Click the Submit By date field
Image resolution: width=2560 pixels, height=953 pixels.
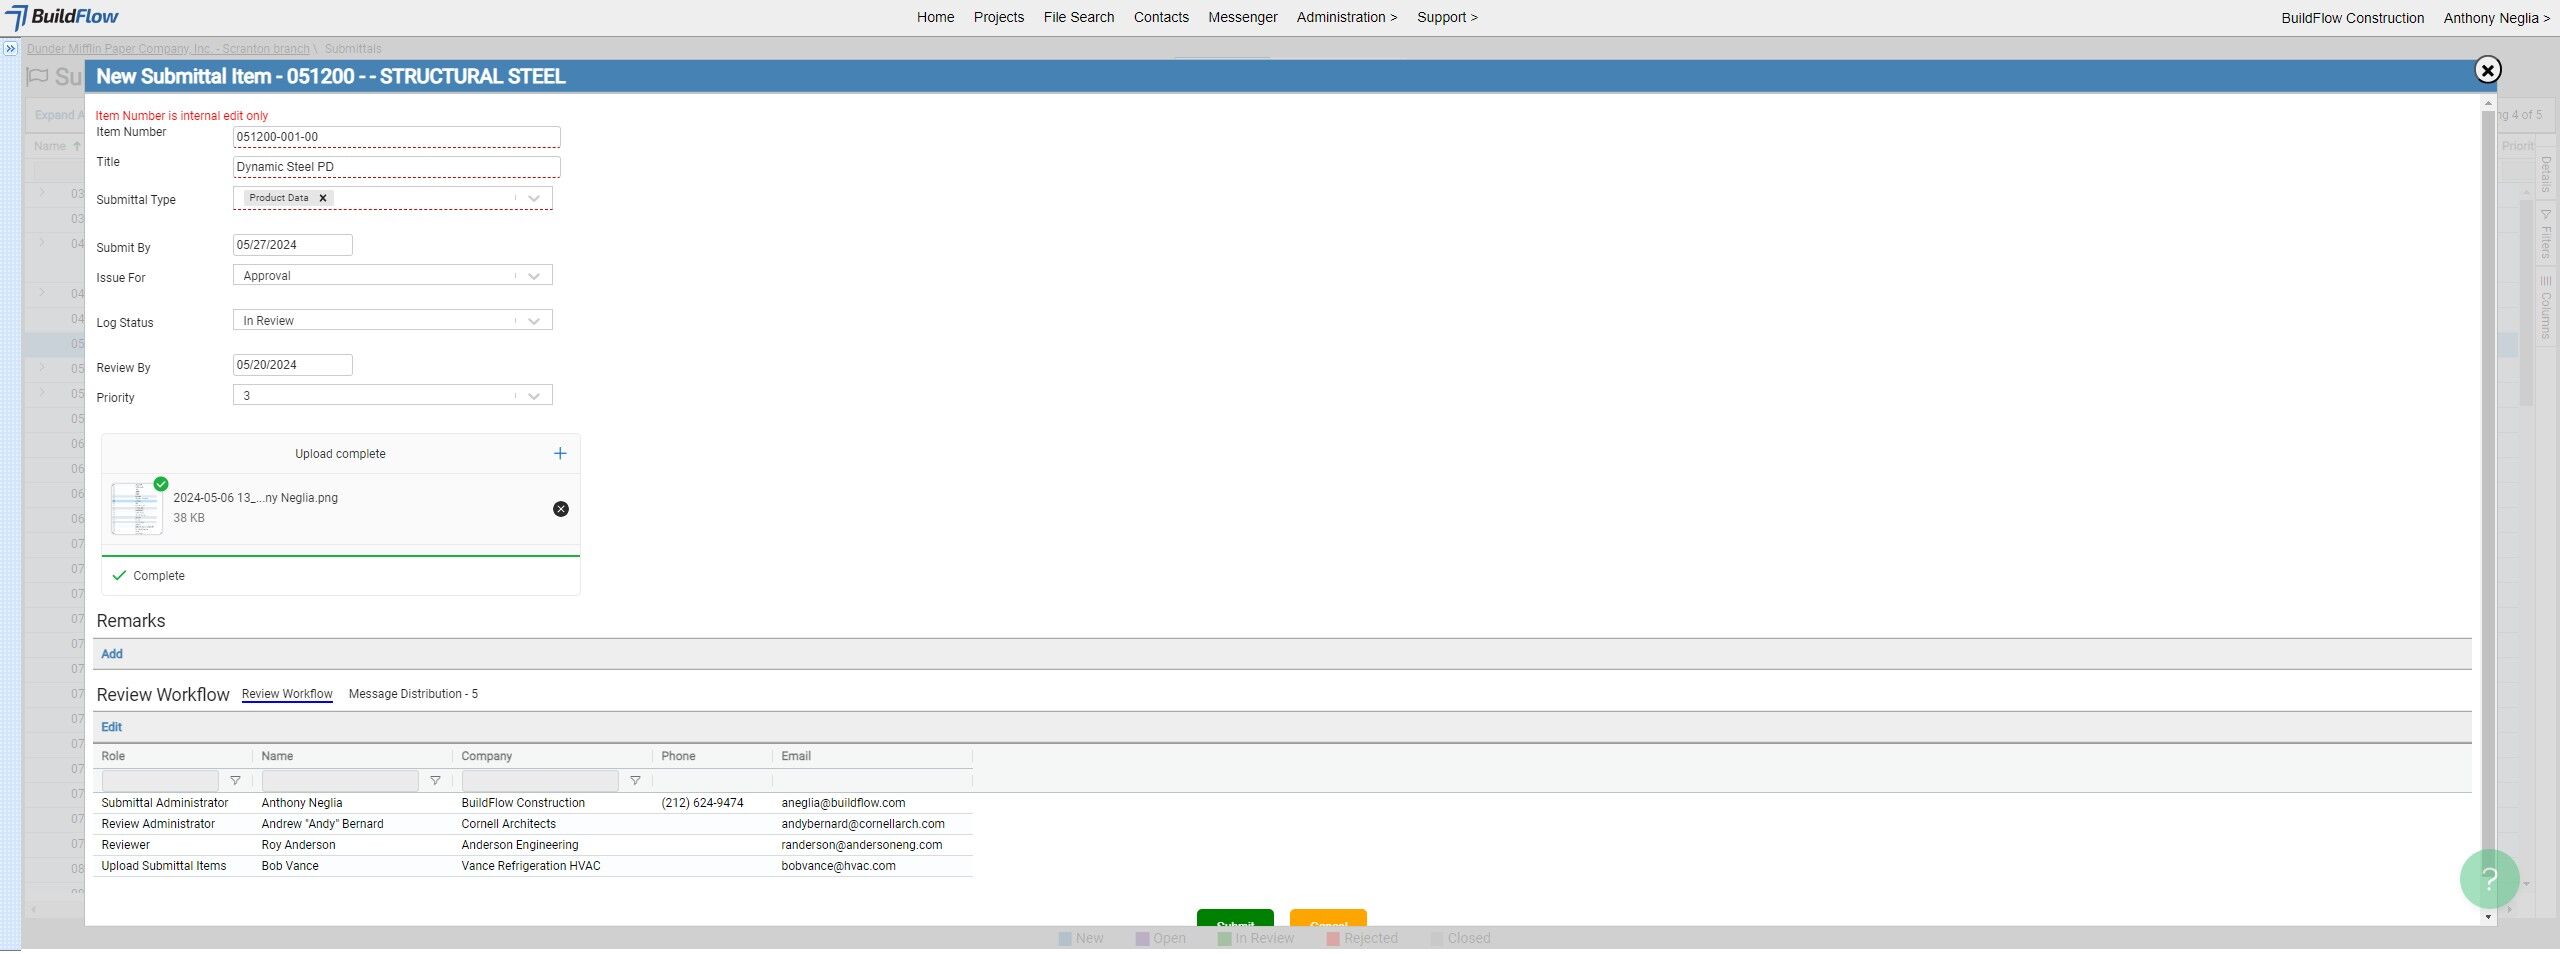tap(292, 245)
